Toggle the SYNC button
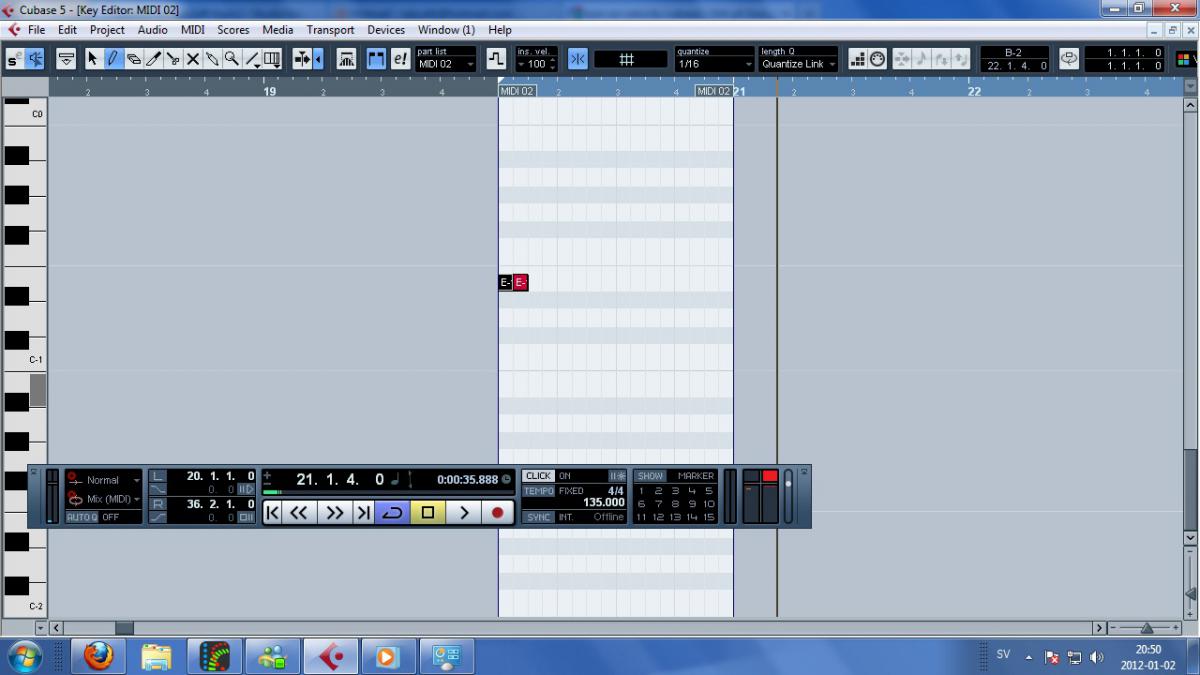This screenshot has width=1200, height=675. (539, 517)
